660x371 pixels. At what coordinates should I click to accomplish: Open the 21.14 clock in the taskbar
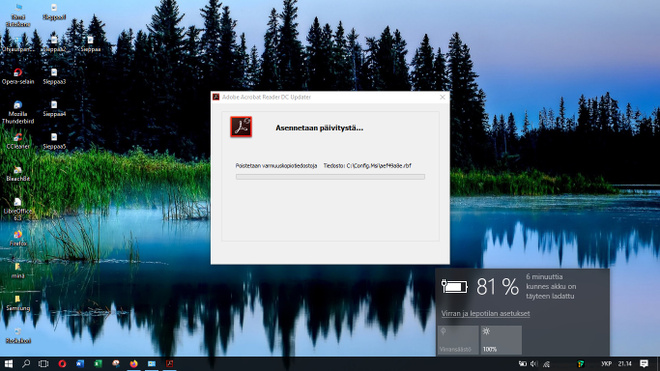(625, 364)
